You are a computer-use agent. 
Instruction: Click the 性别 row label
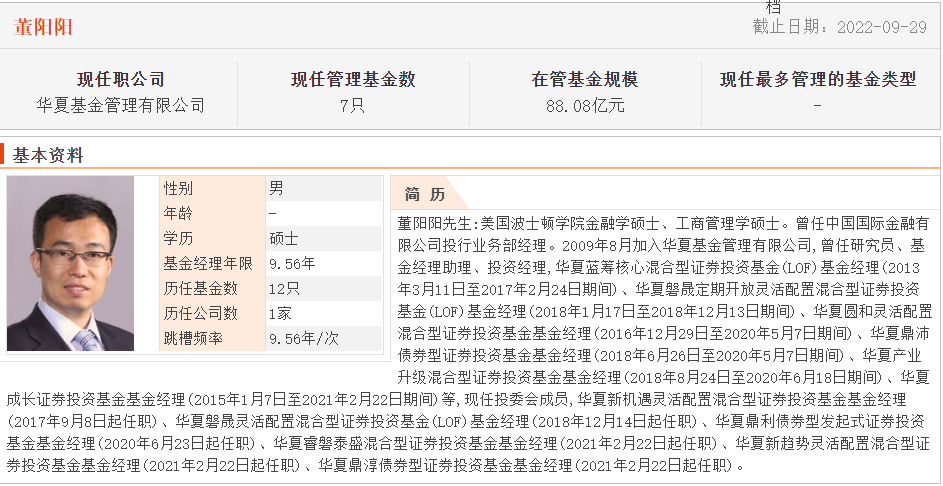tap(178, 188)
